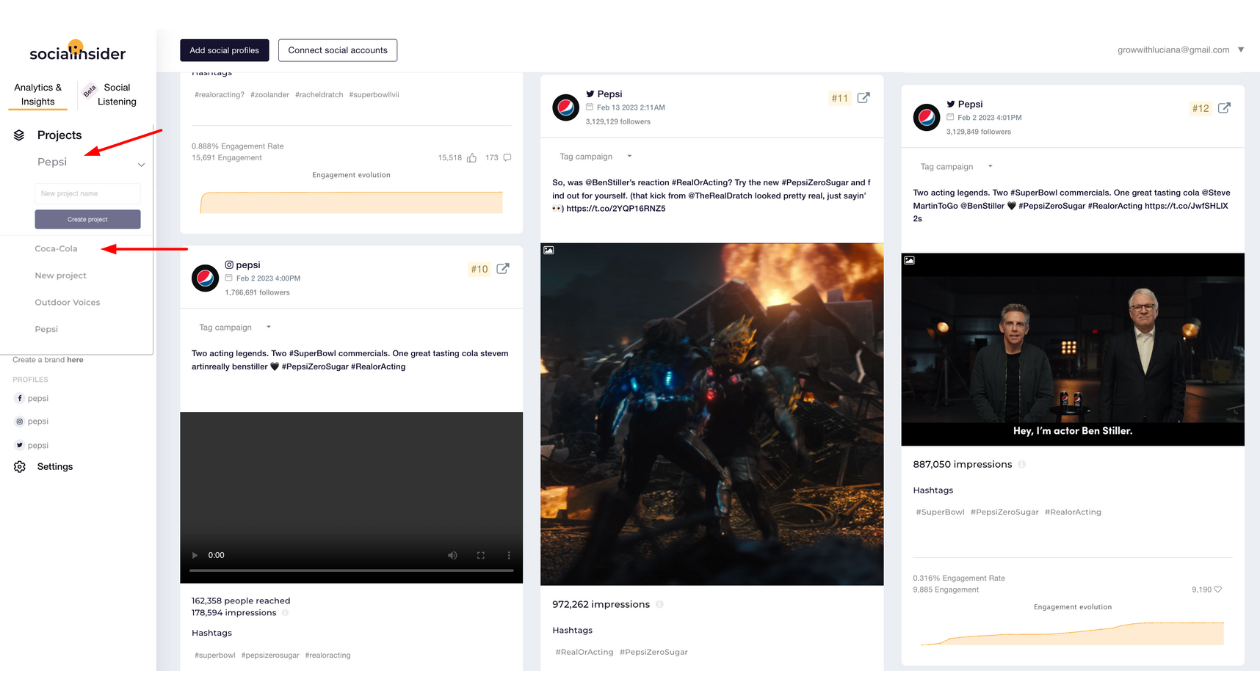Click the #PepsiZeroSugar hashtag tag on post #12
The width and height of the screenshot is (1260, 700).
coord(1003,512)
